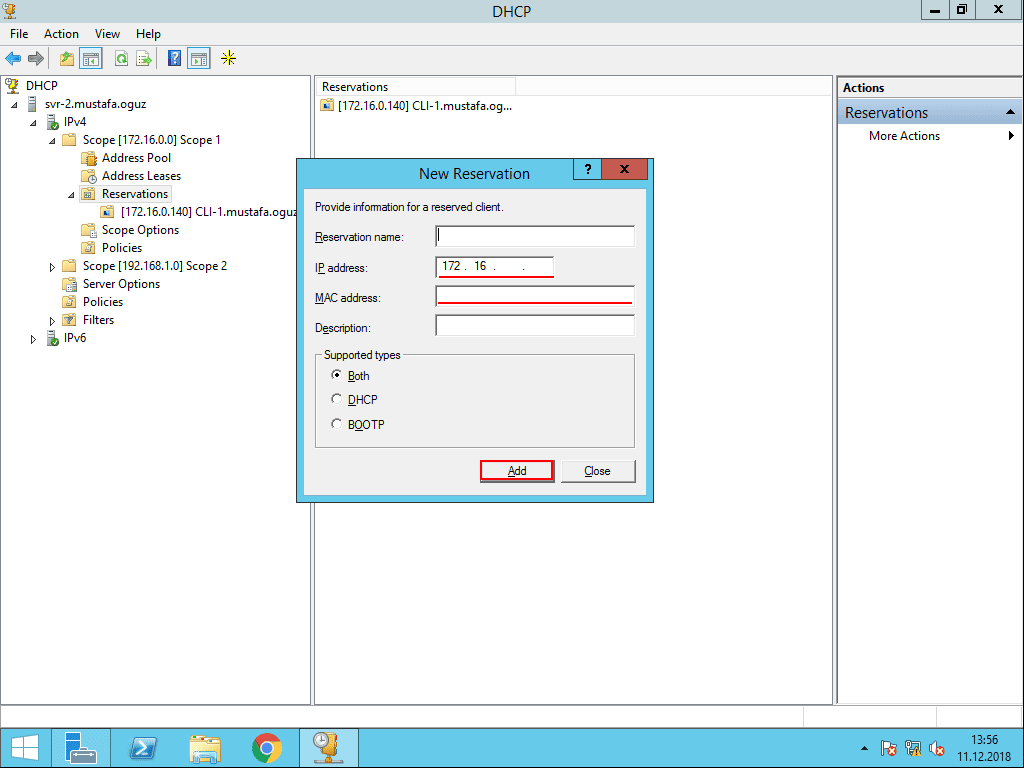
Task: Open Policies under Scope 1
Action: click(122, 248)
